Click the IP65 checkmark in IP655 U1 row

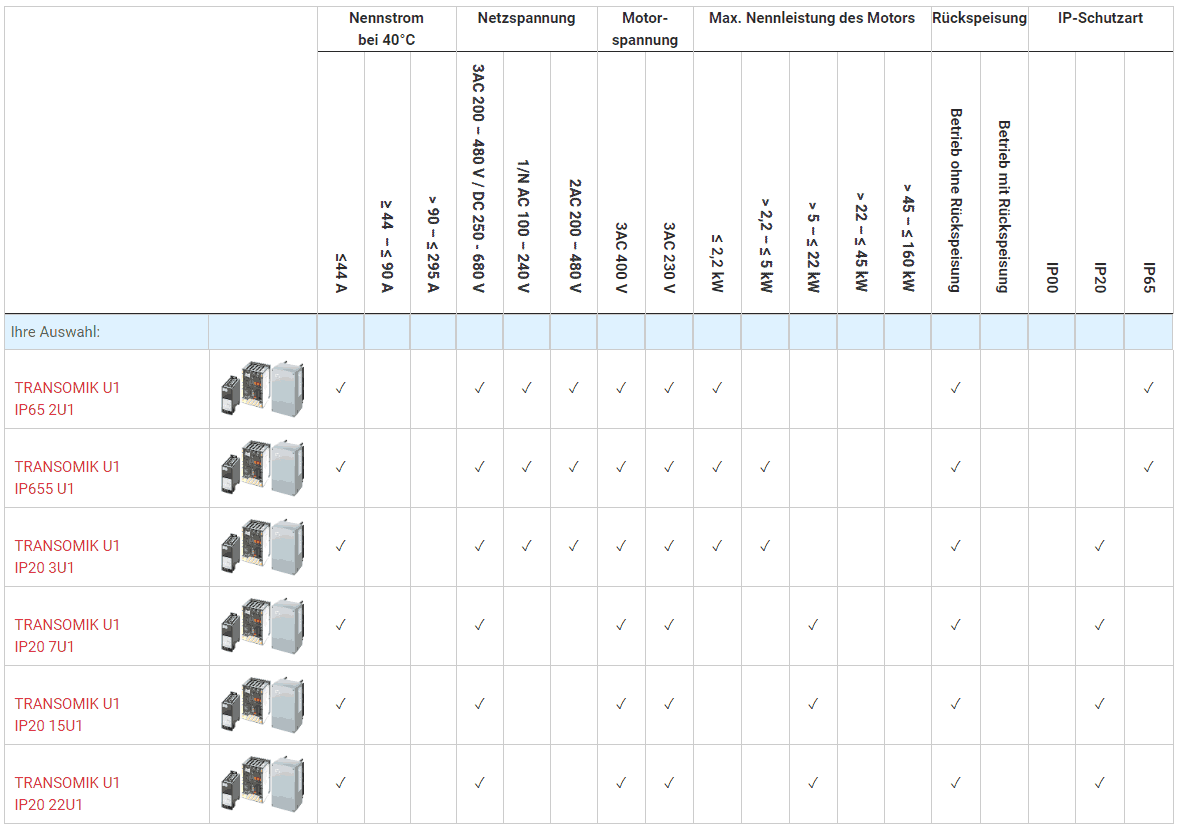[1149, 468]
